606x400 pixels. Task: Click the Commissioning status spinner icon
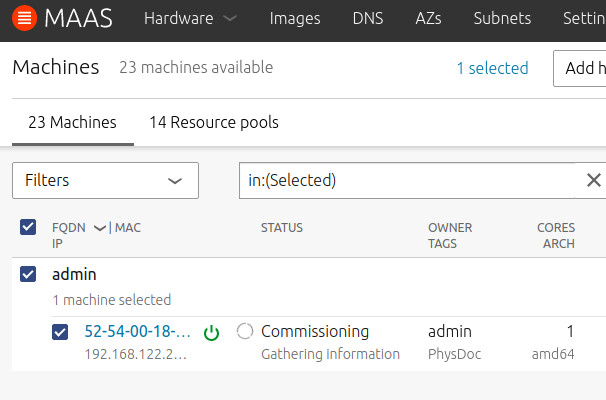(245, 332)
